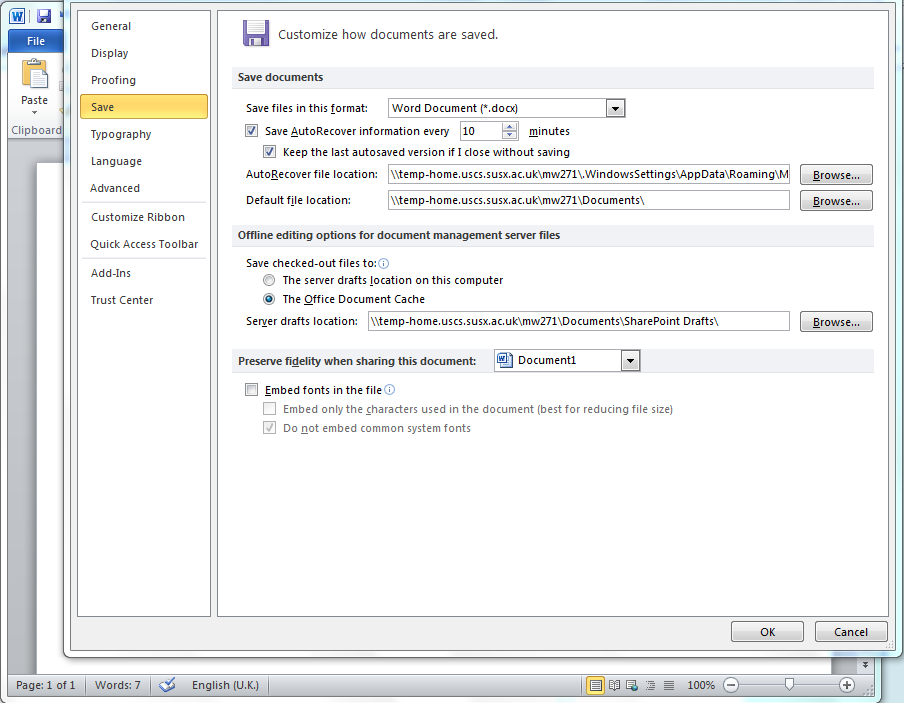Screen dimensions: 904x703
Task: Toggle Keep the last autosaved version checkbox
Action: pos(269,152)
